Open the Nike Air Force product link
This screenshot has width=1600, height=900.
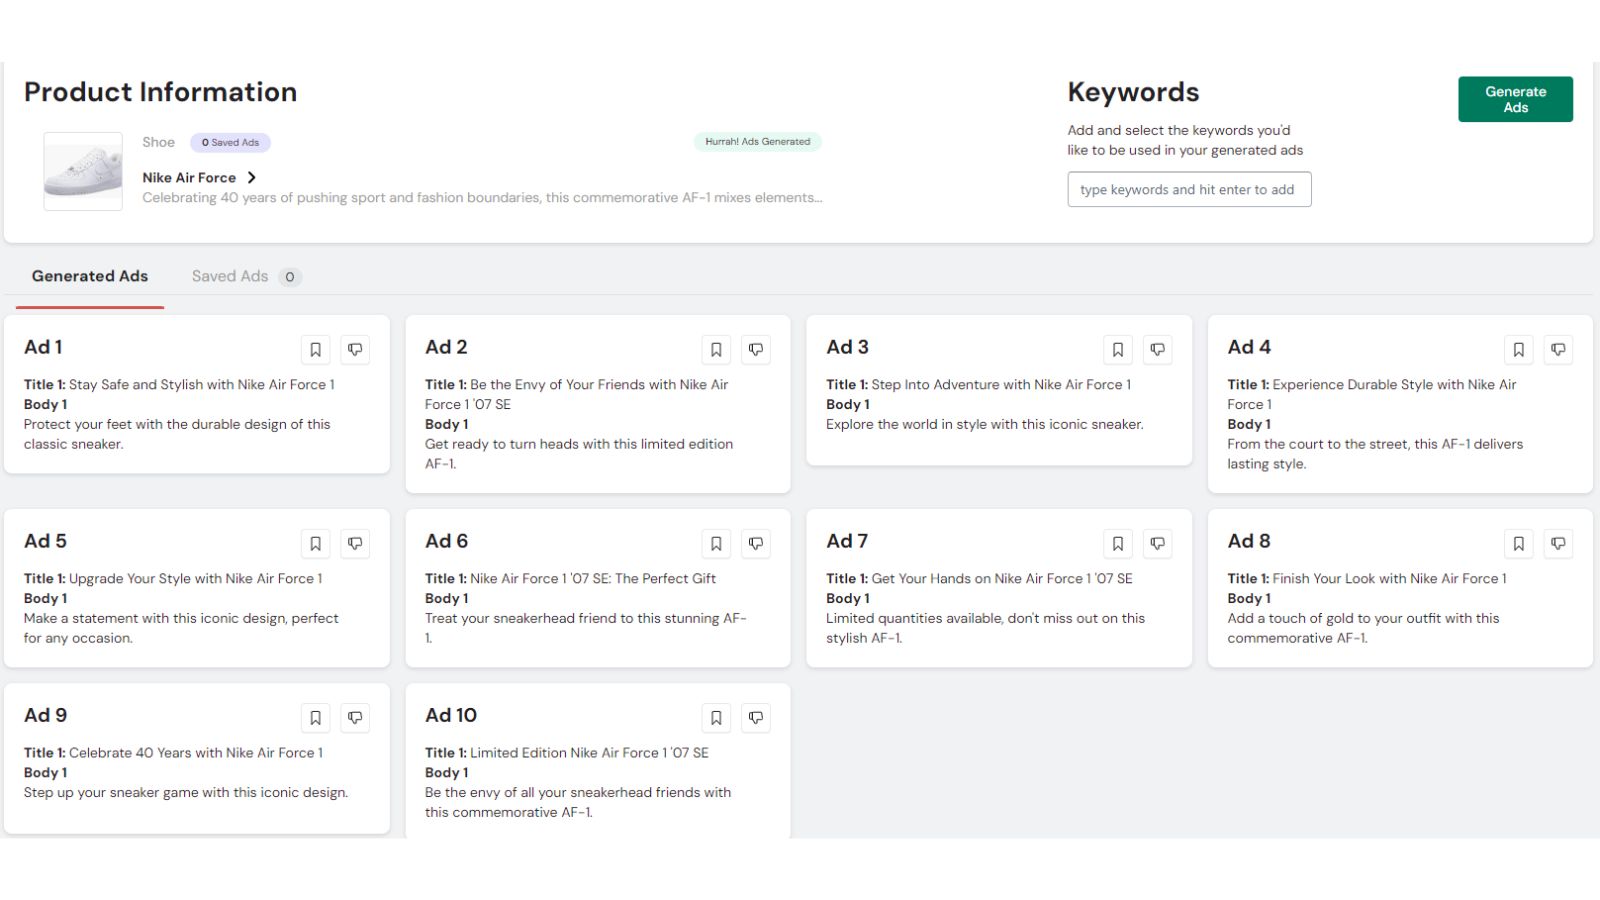pos(189,177)
